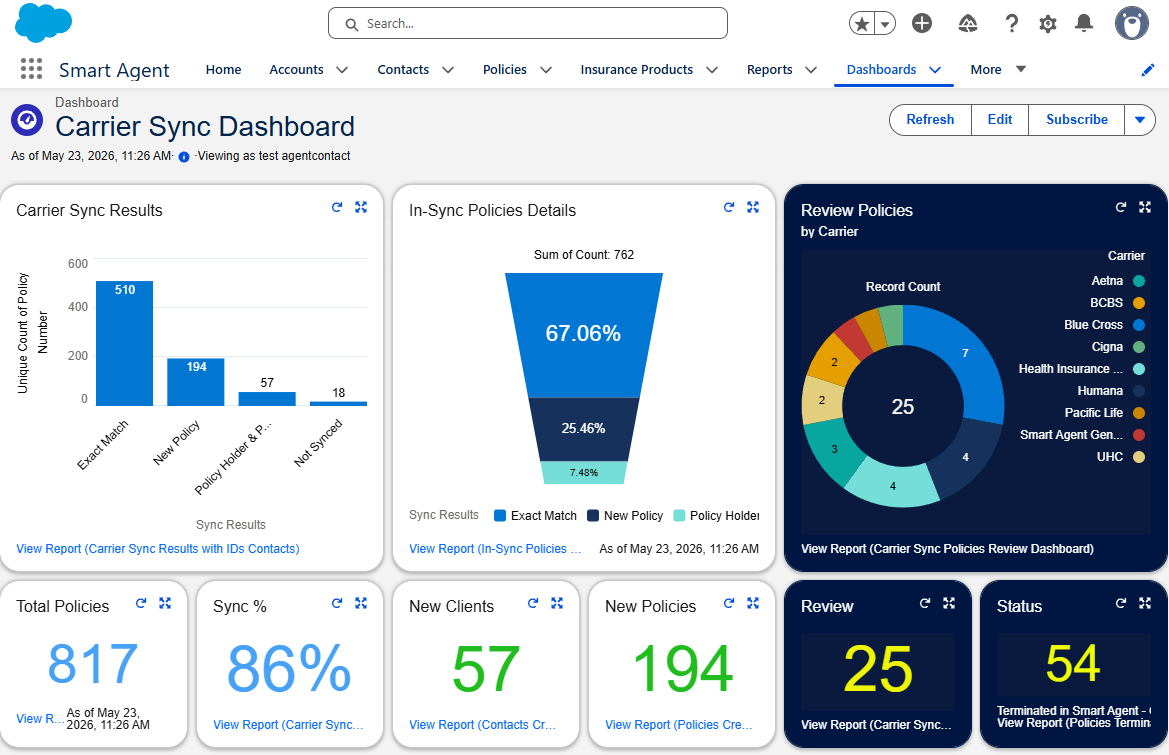Open the Help question mark

click(x=1012, y=24)
